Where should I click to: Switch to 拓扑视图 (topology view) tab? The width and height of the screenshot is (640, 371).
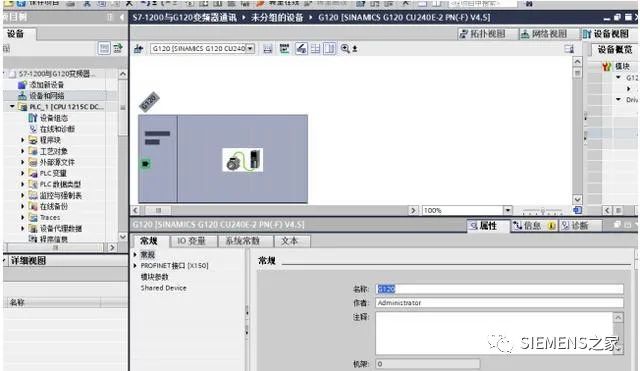point(487,34)
